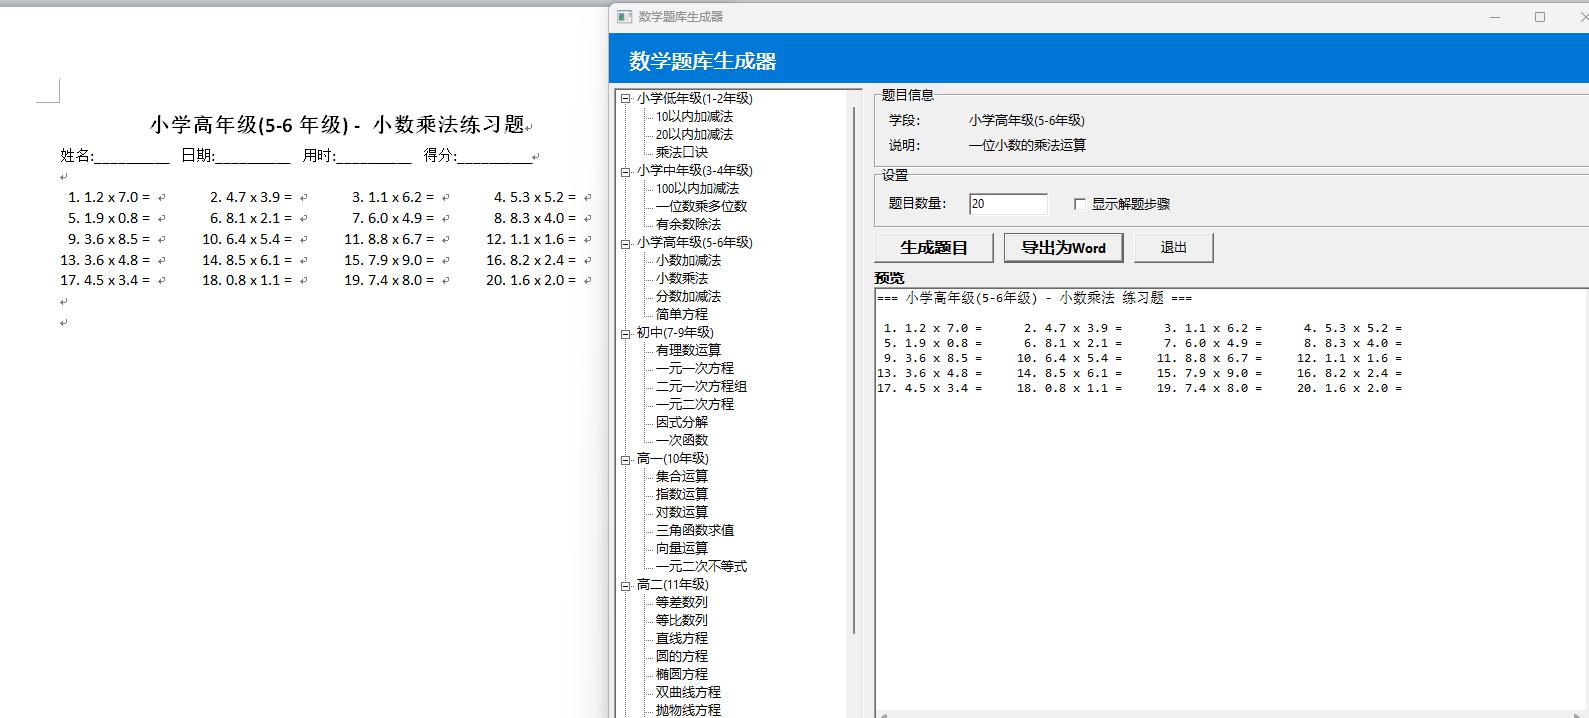Select 等差数列 in the tree

[681, 603]
